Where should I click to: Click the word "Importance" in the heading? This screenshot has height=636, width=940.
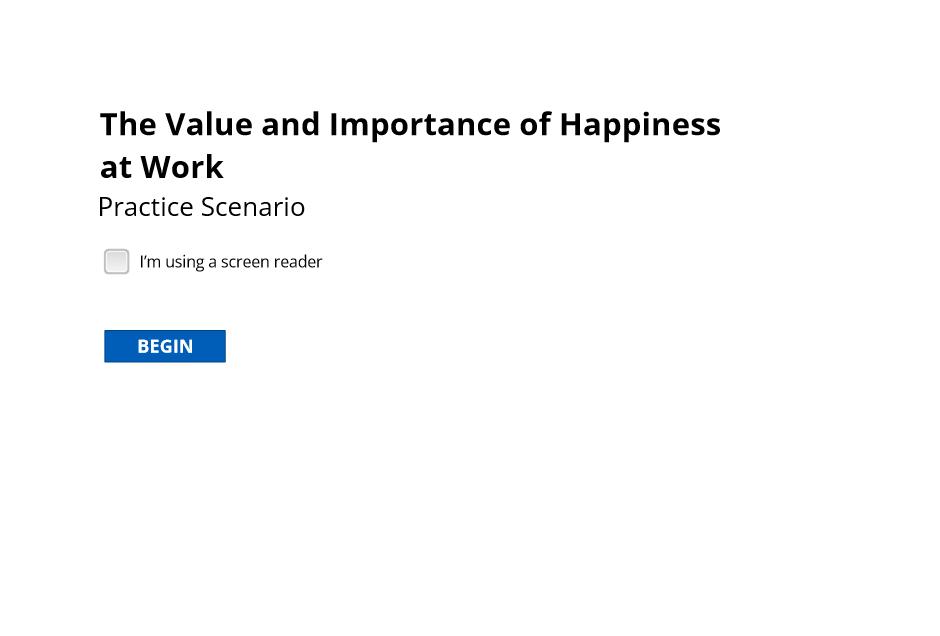pyautogui.click(x=420, y=126)
